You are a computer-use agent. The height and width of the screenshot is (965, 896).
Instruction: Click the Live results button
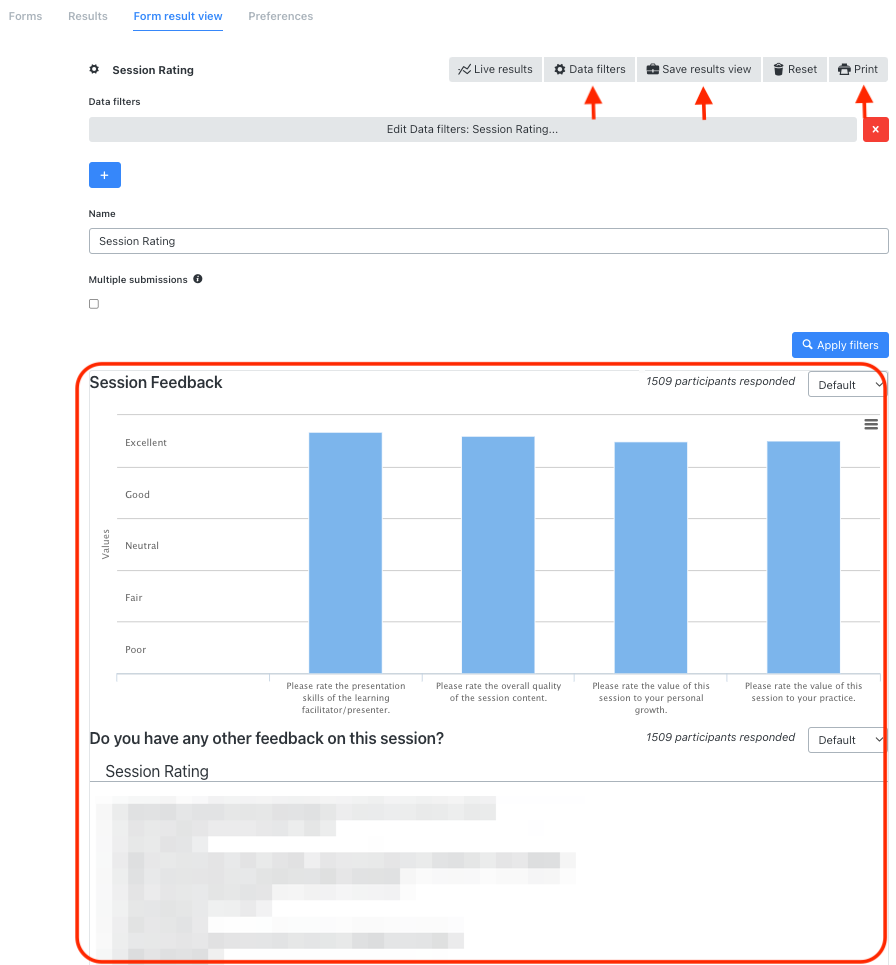[x=495, y=70]
